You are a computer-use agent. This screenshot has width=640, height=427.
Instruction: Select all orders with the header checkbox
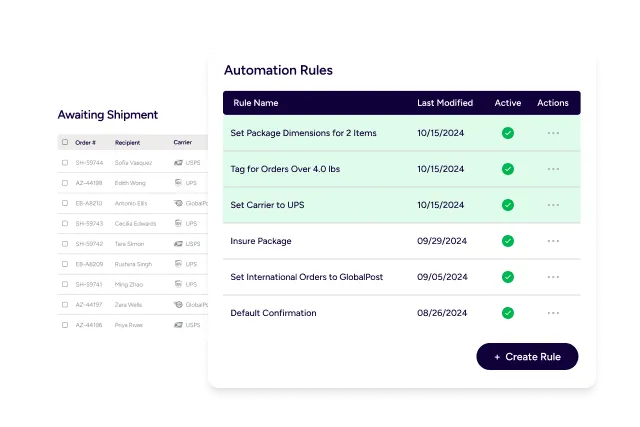tap(65, 142)
